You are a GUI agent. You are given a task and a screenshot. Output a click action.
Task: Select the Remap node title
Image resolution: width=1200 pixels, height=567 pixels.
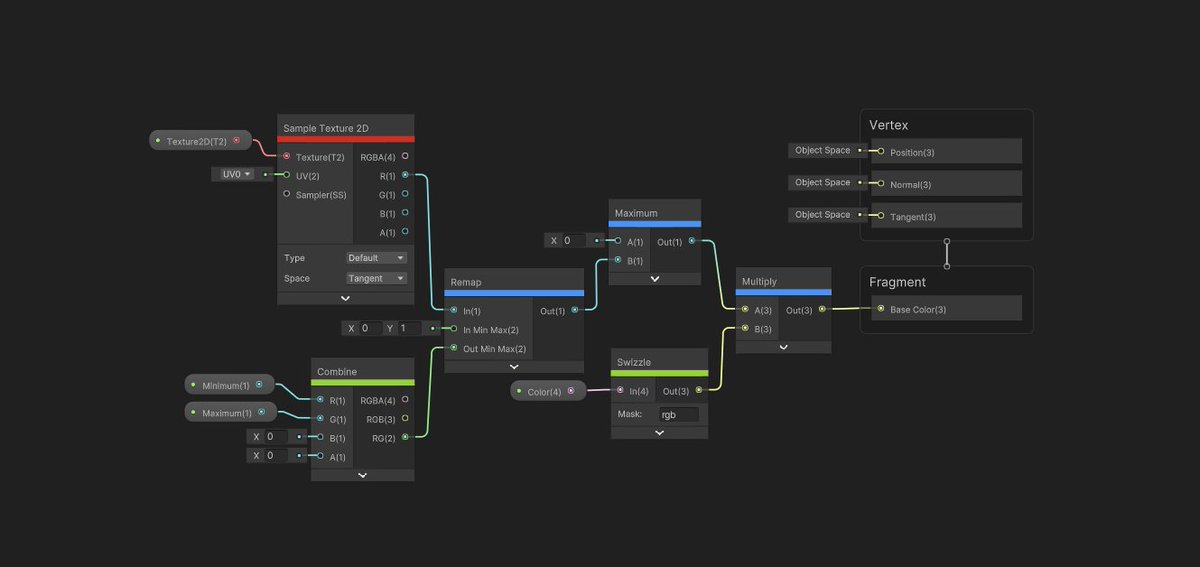pyautogui.click(x=466, y=282)
